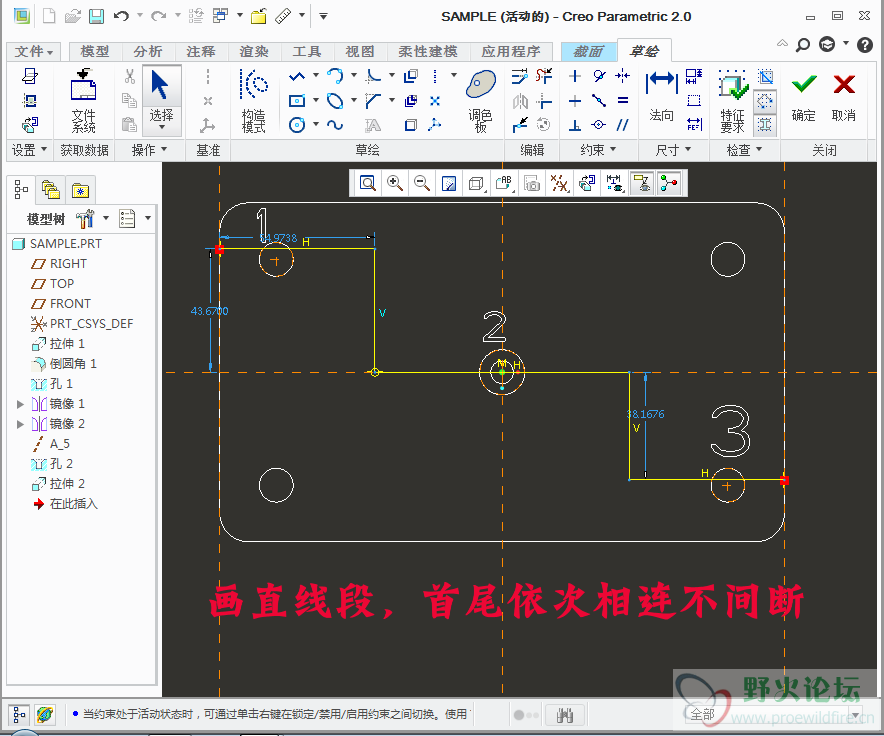Expand the 镜像 1 tree node
The image size is (884, 736).
pos(20,404)
